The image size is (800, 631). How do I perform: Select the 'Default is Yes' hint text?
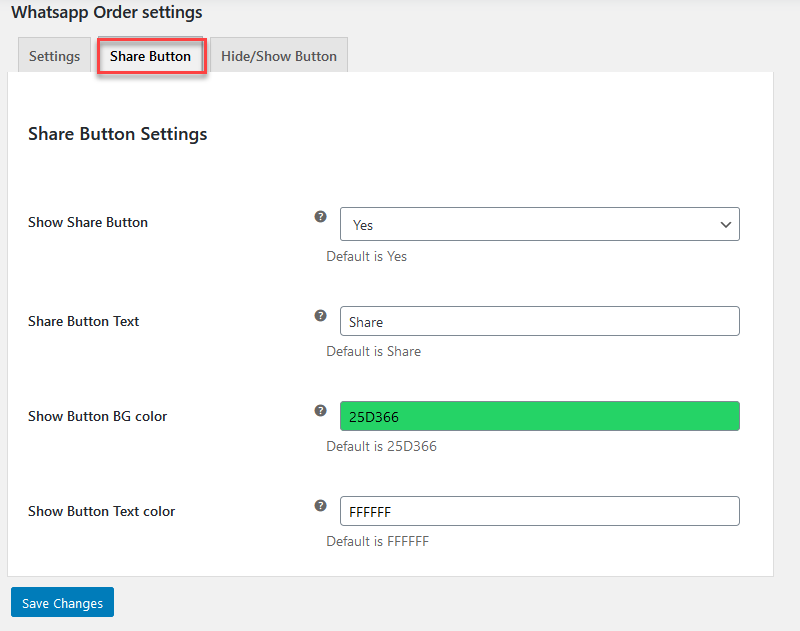coord(366,256)
